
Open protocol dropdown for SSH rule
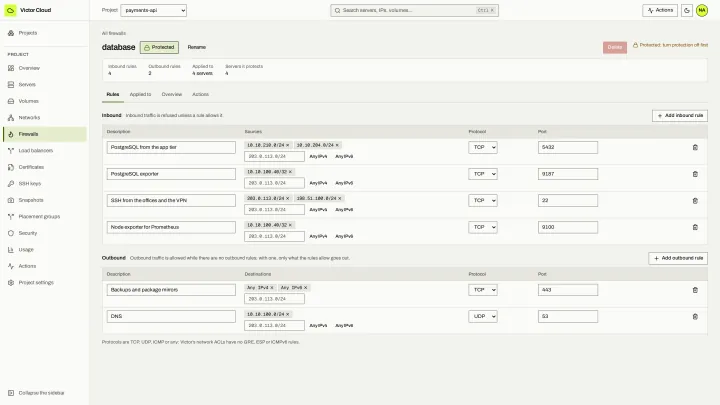click(483, 201)
